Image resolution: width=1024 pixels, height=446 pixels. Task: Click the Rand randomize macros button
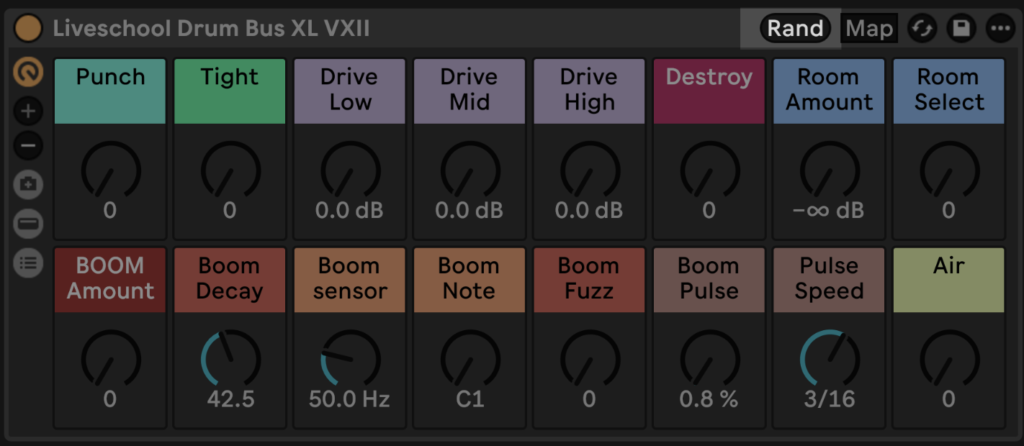point(795,28)
